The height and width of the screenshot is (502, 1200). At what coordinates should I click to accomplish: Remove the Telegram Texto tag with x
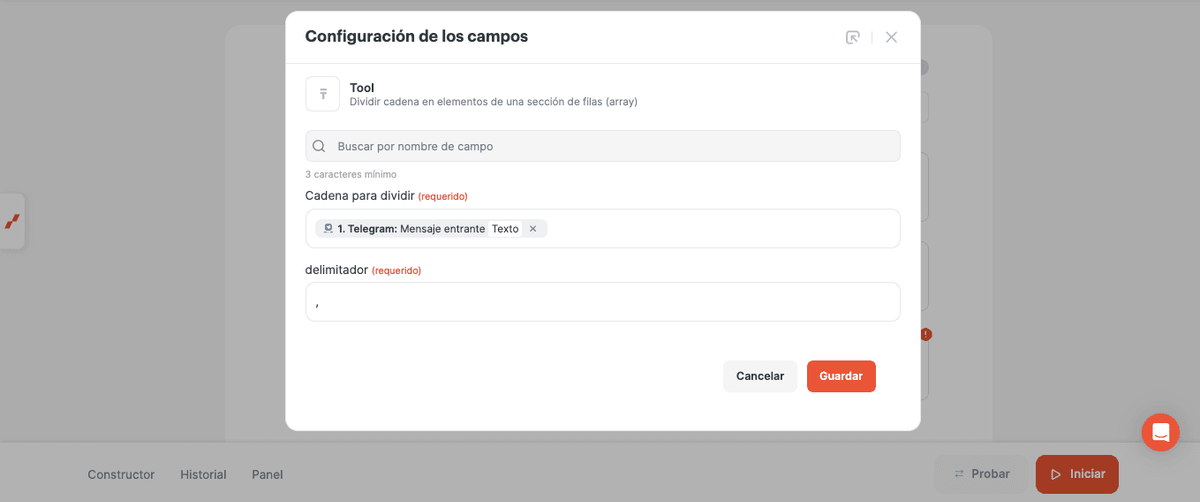point(533,229)
